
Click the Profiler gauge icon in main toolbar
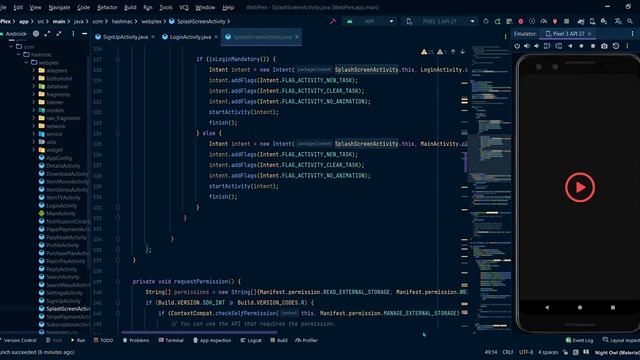[543, 21]
